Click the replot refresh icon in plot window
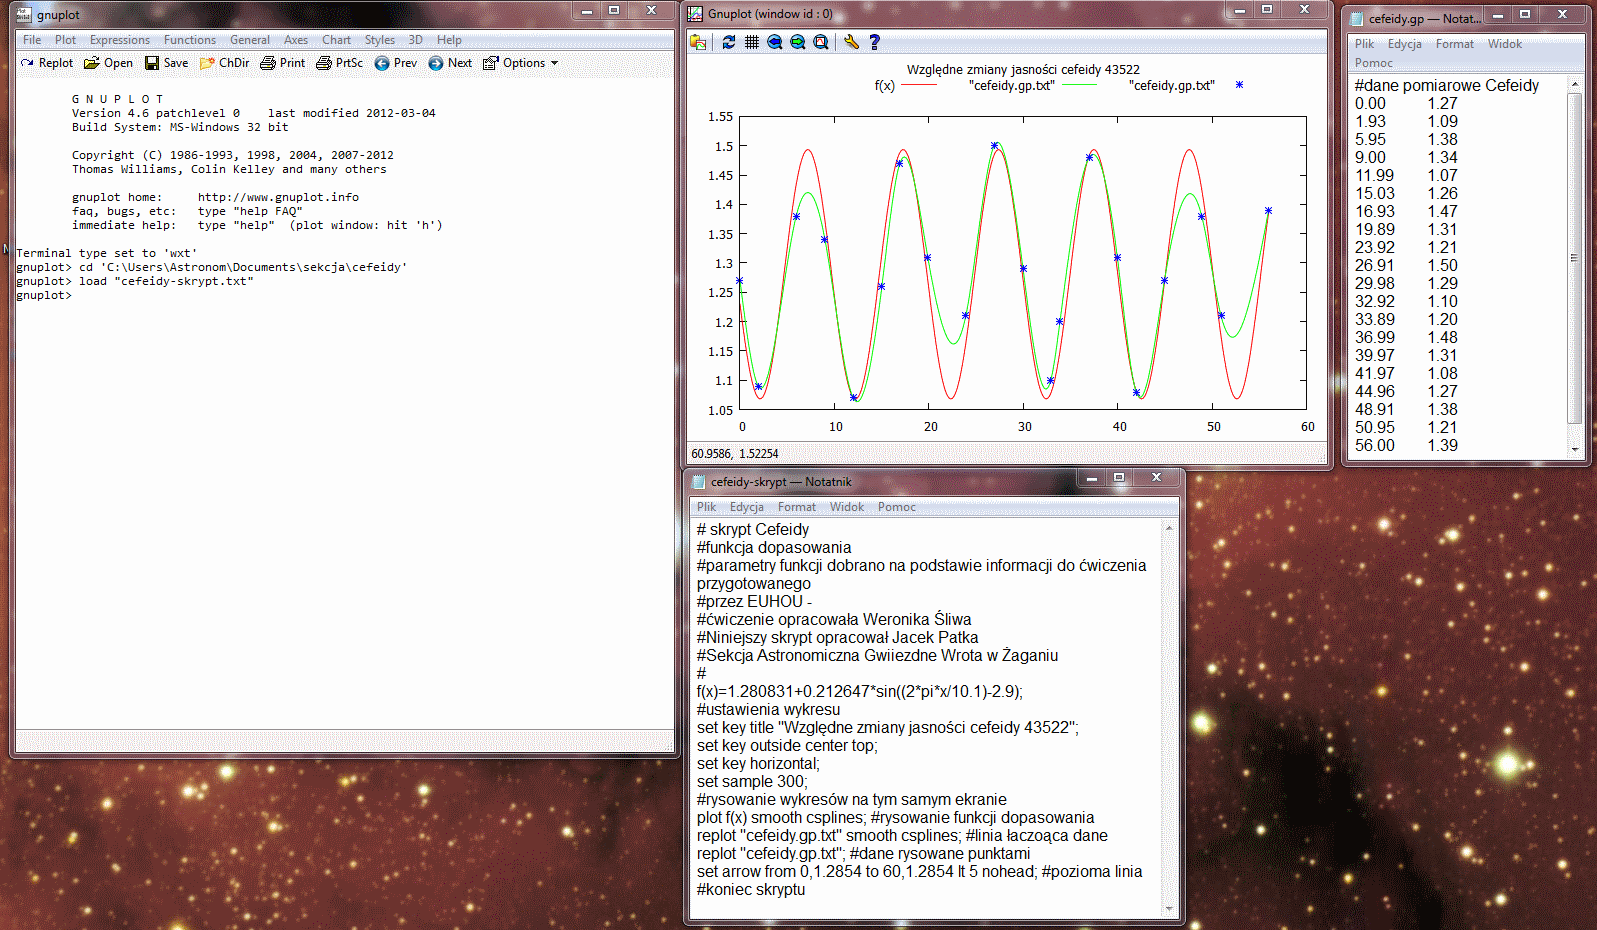The image size is (1597, 930). 728,42
